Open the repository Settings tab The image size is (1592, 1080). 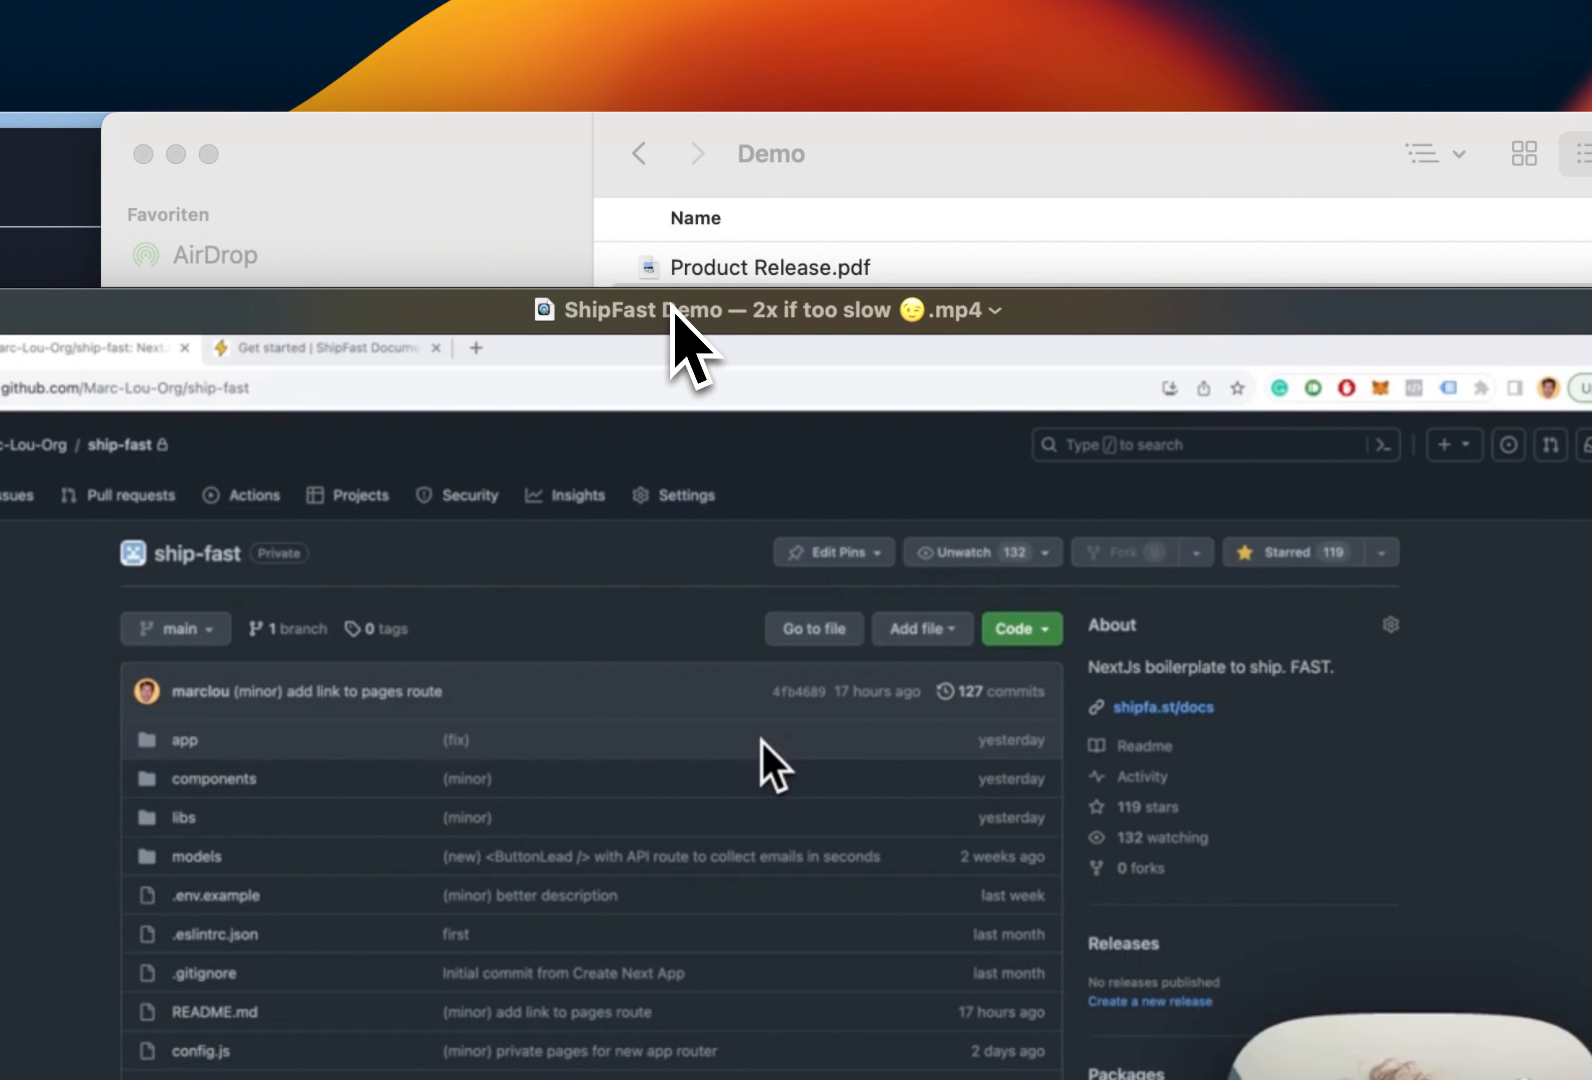674,495
